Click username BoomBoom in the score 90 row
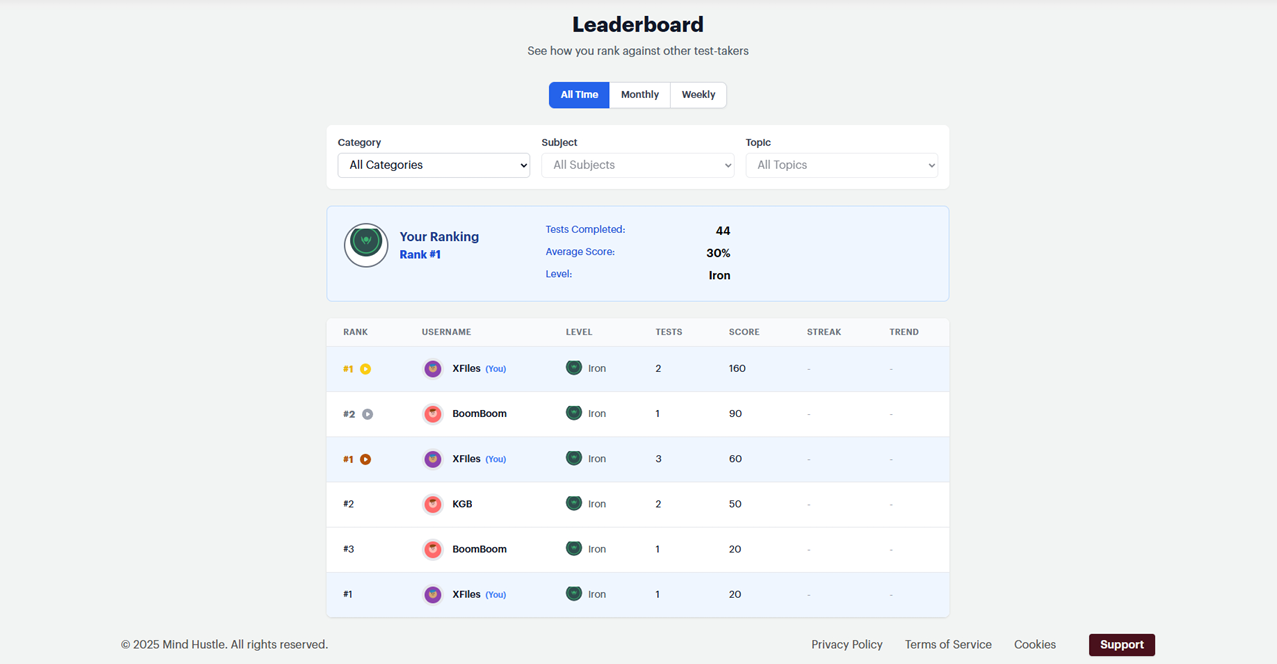 tap(479, 414)
